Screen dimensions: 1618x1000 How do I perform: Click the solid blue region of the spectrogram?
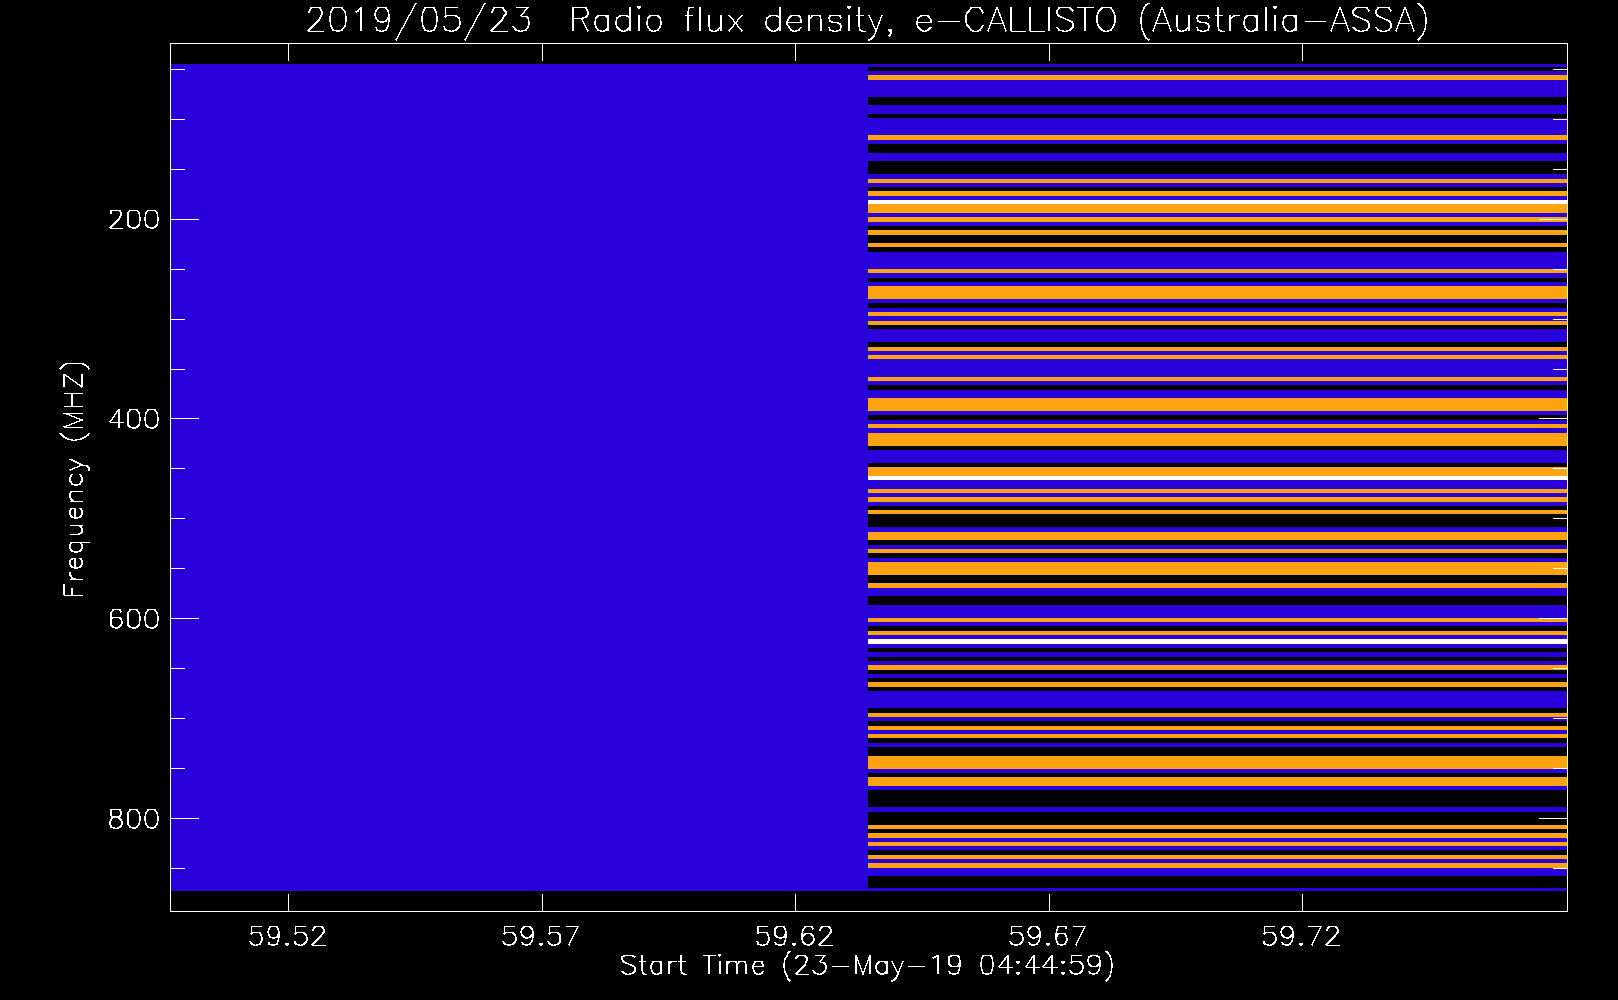[519, 477]
